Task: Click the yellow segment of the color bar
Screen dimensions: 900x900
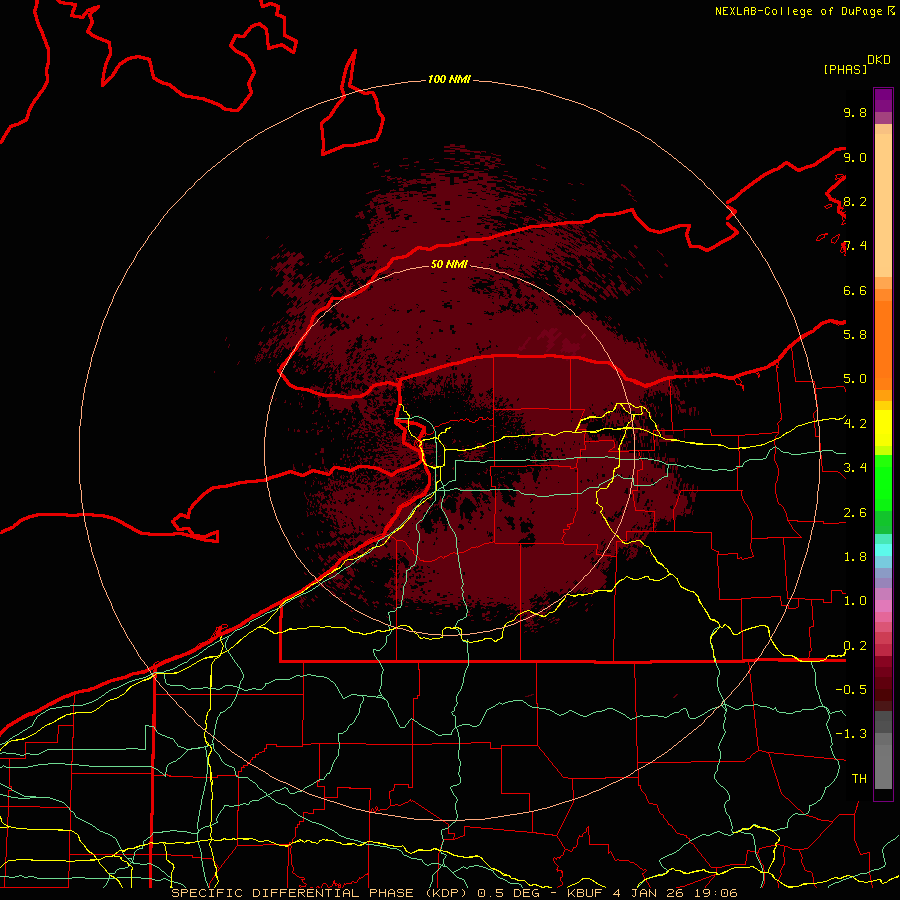Action: (883, 428)
